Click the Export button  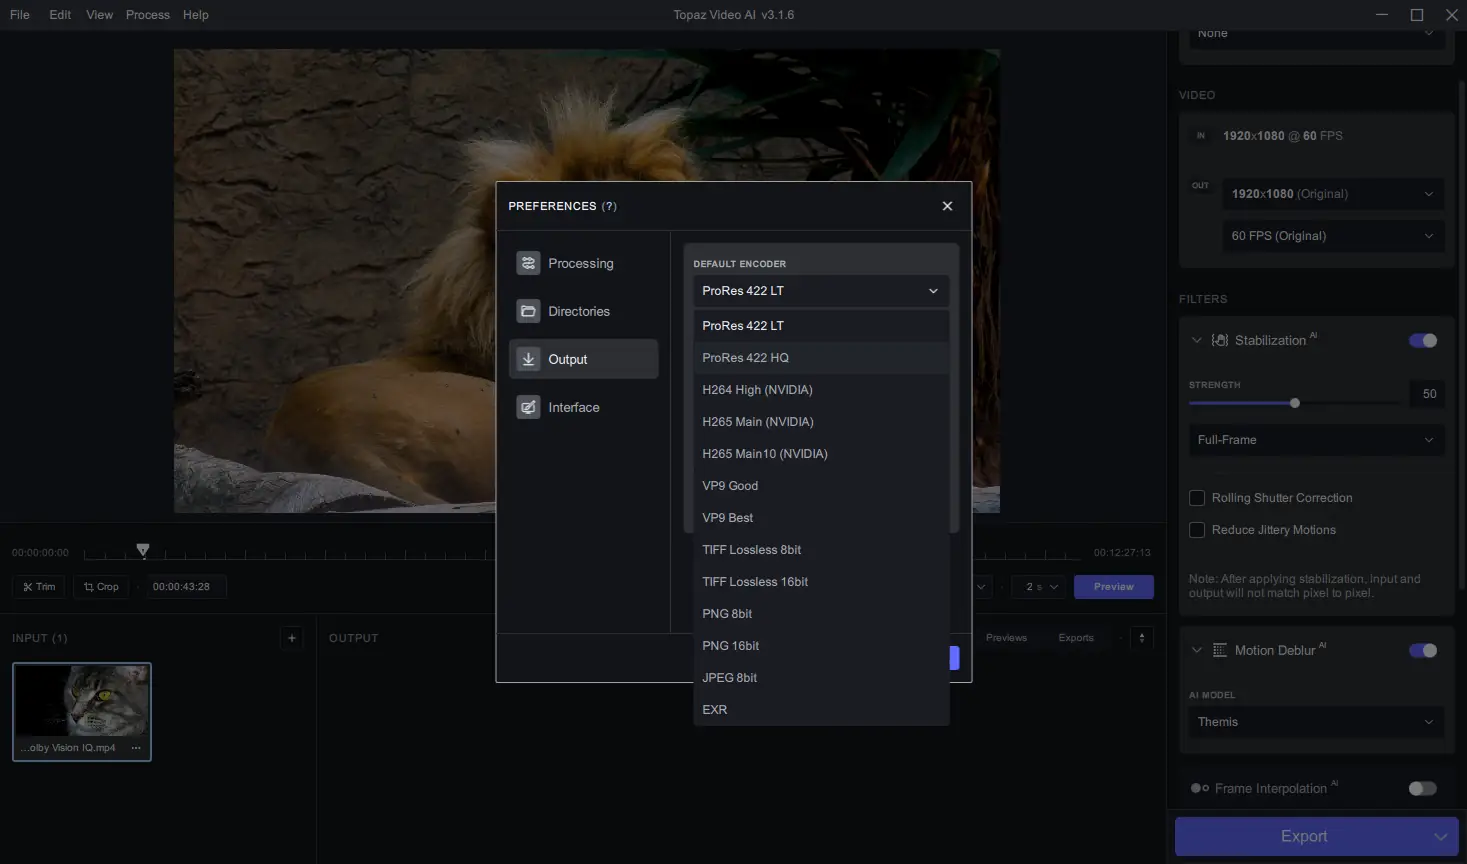click(1303, 837)
